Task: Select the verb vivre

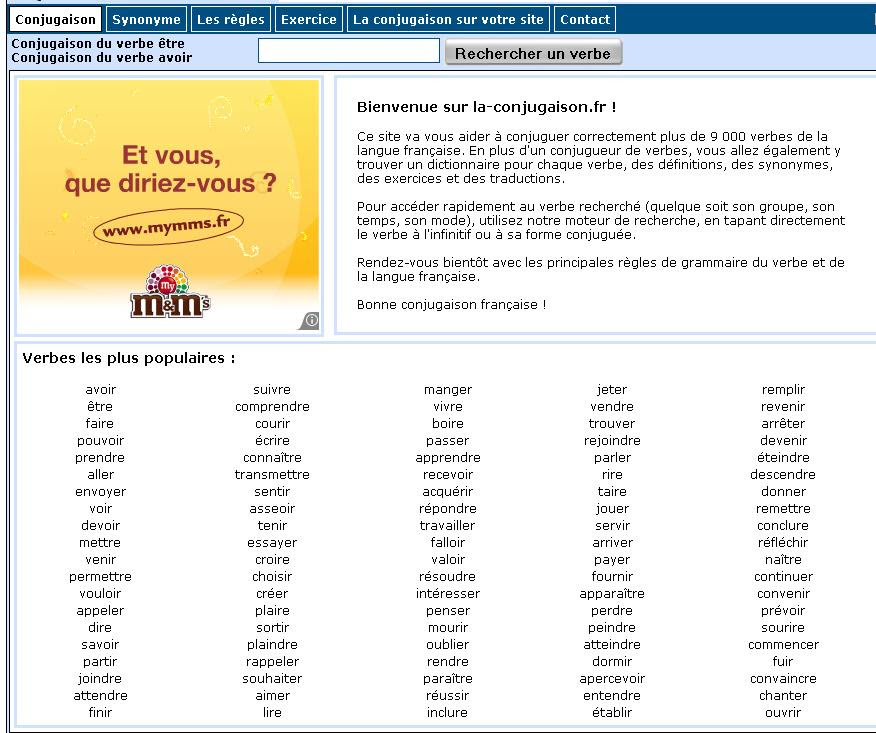Action: point(448,406)
